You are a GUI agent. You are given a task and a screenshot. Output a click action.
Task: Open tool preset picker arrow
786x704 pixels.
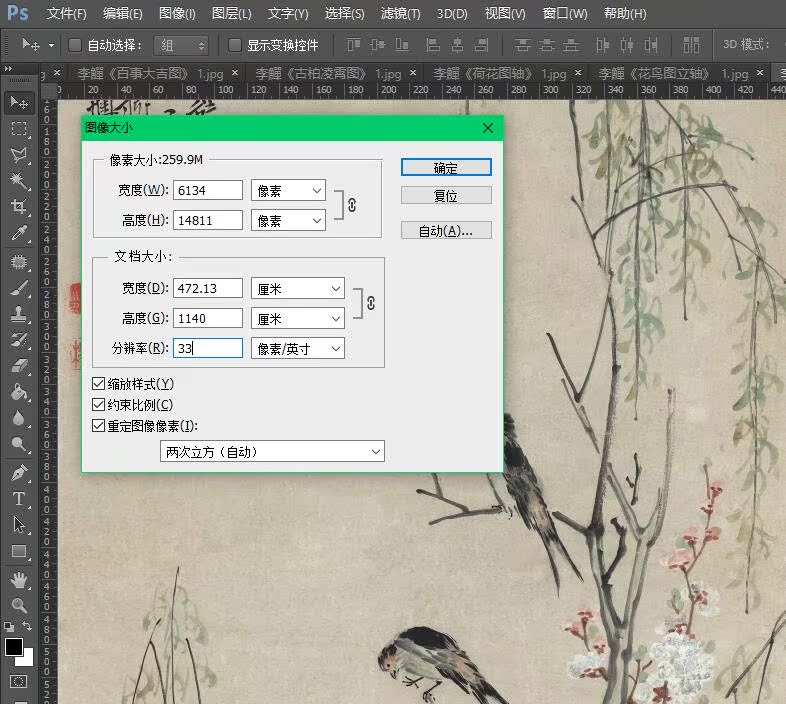(51, 45)
